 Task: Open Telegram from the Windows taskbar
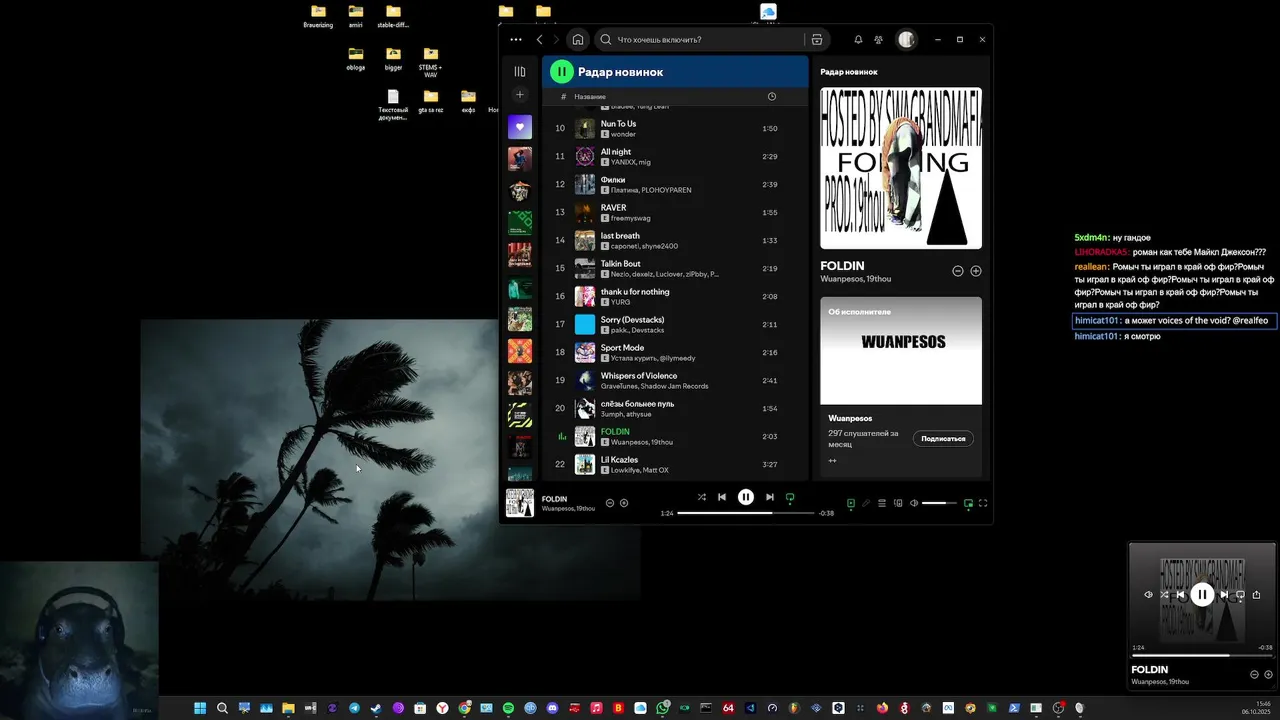[x=354, y=708]
